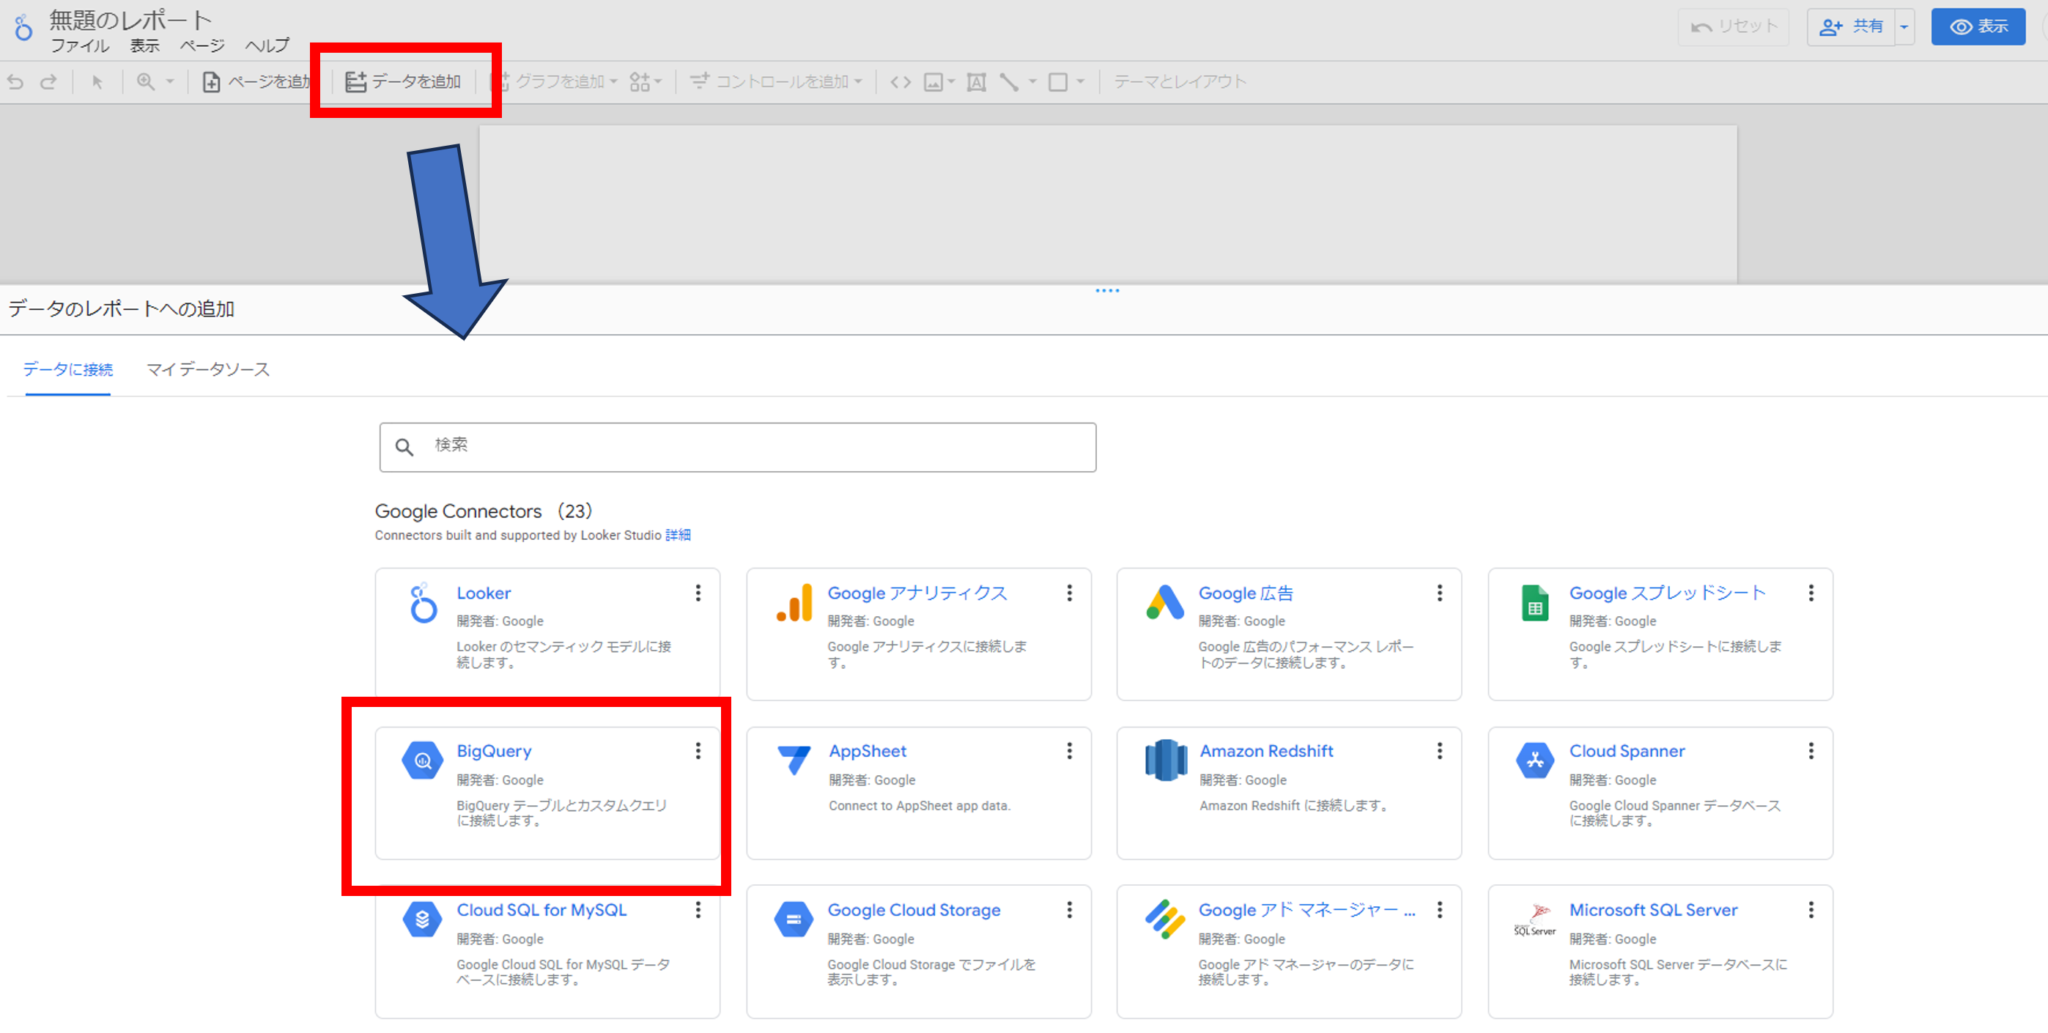Open the 詳細 link under Google Connectors
2048x1033 pixels.
pyautogui.click(x=678, y=535)
